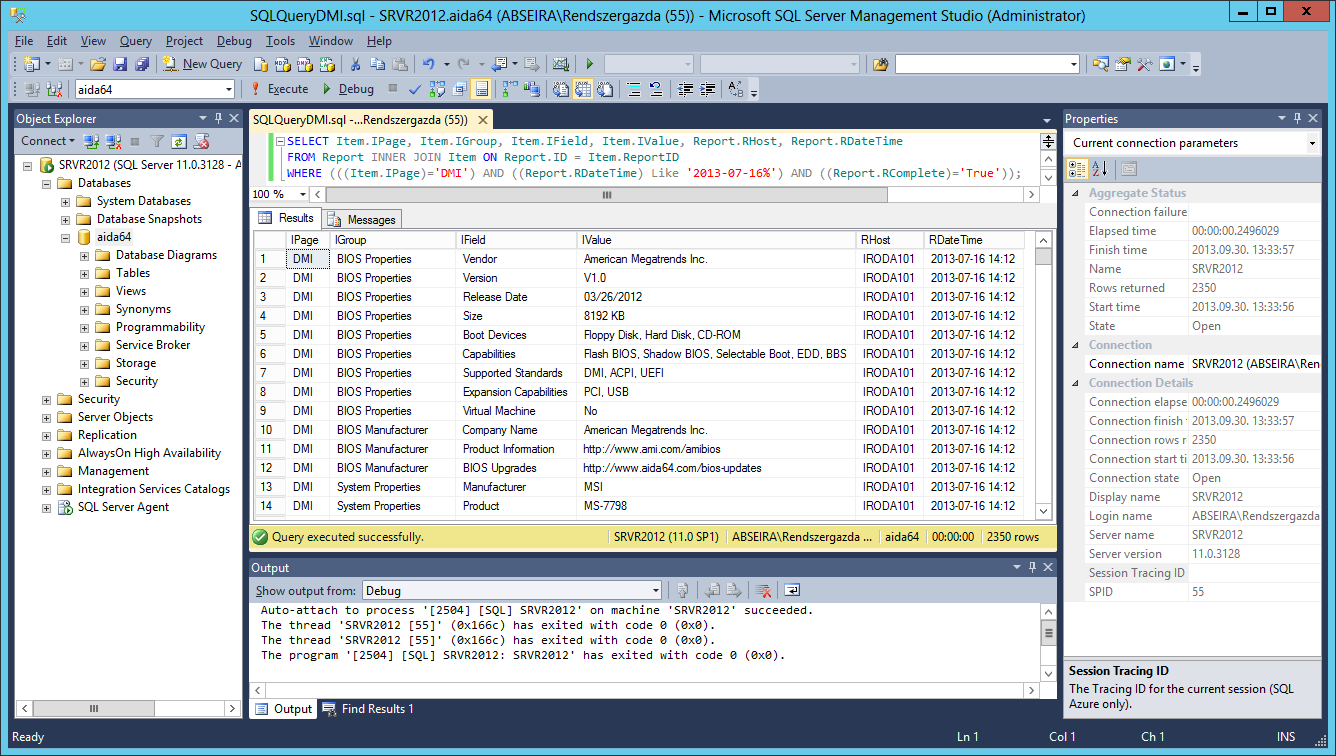Click the Find input box in the toolbar
1336x756 pixels.
click(x=987, y=63)
